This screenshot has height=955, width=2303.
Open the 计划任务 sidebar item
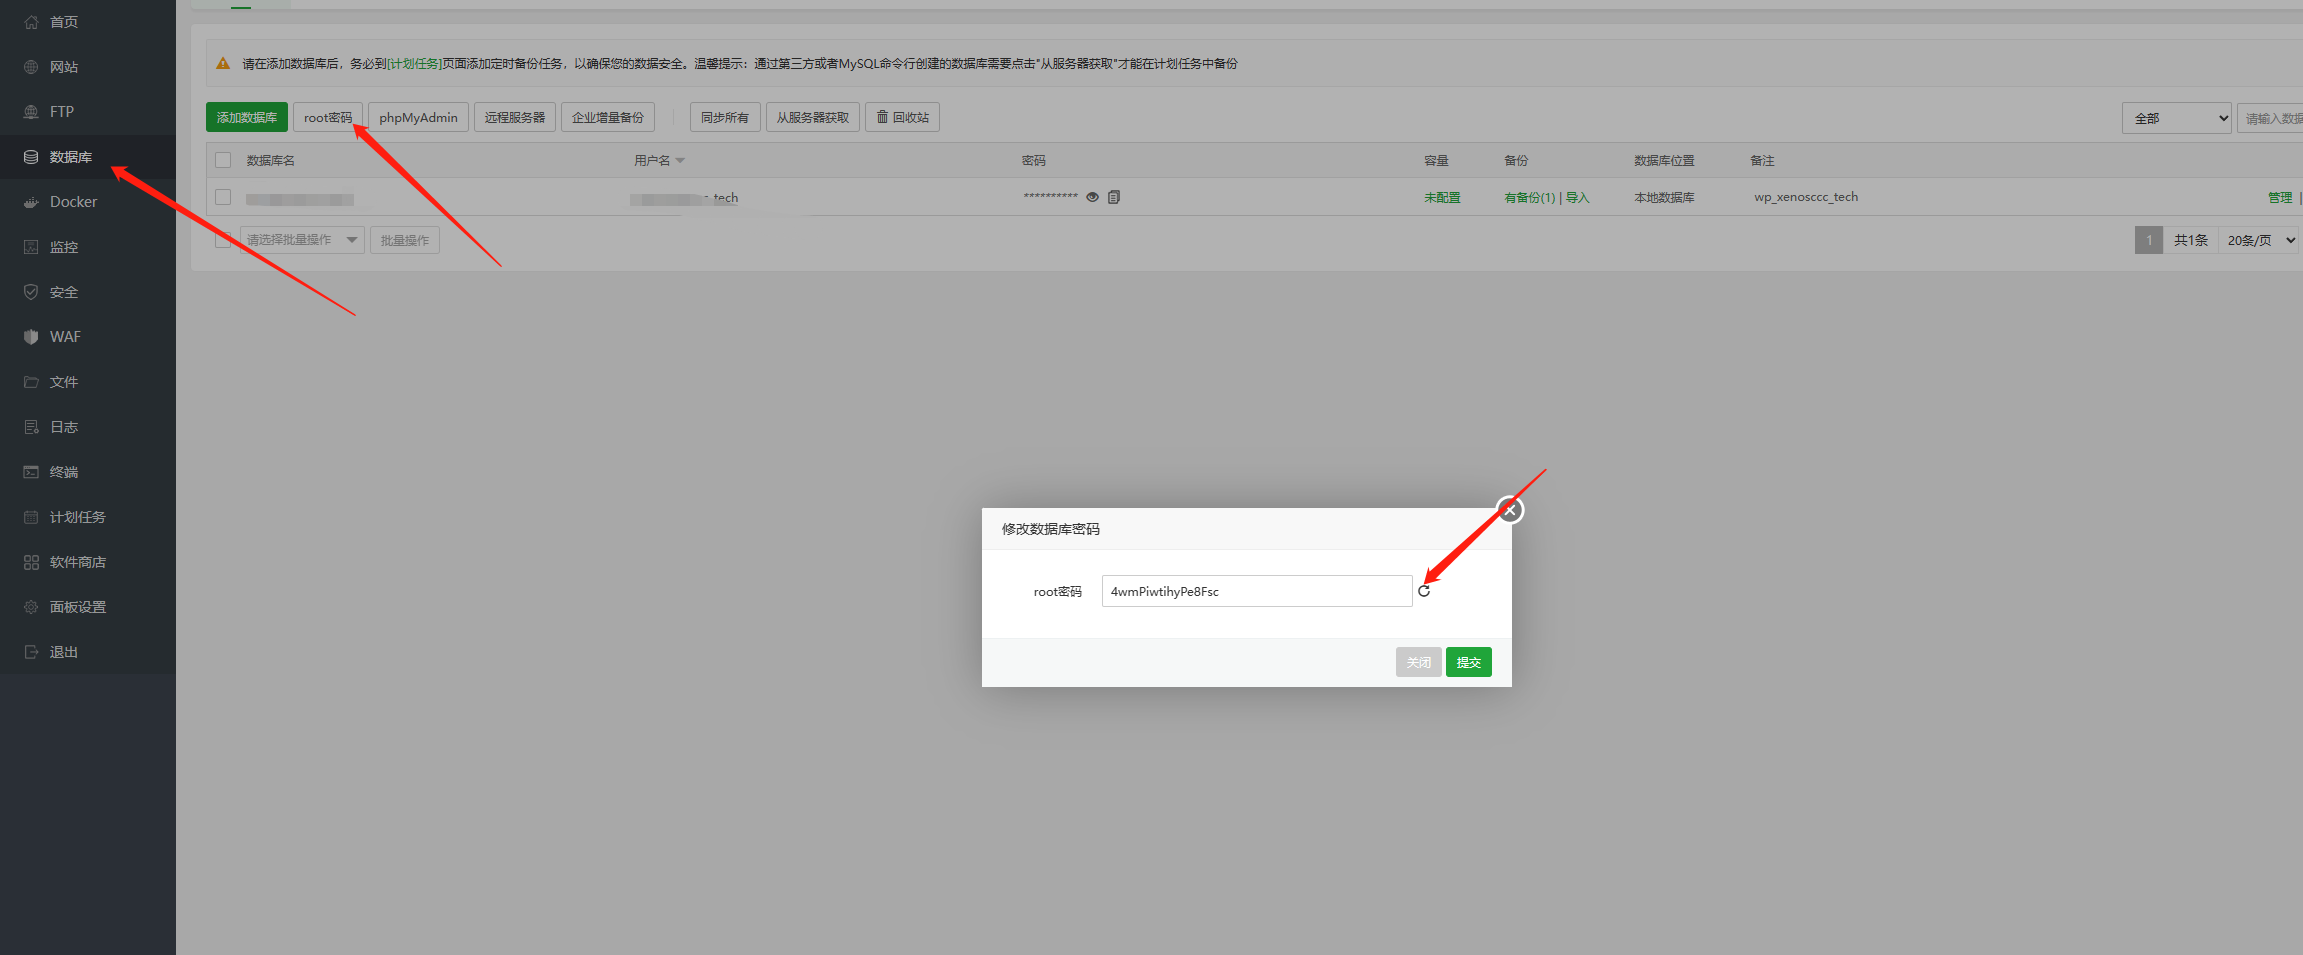pos(88,517)
